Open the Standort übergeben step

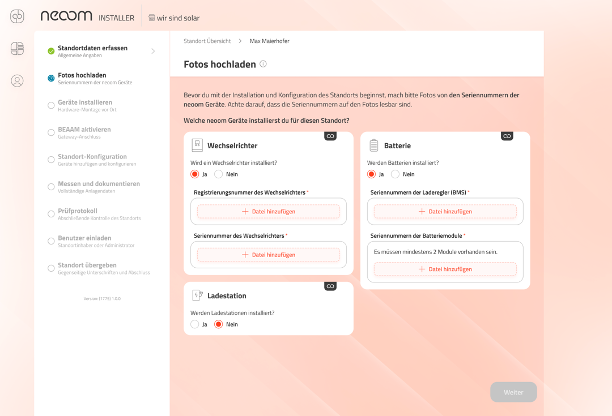[101, 268]
